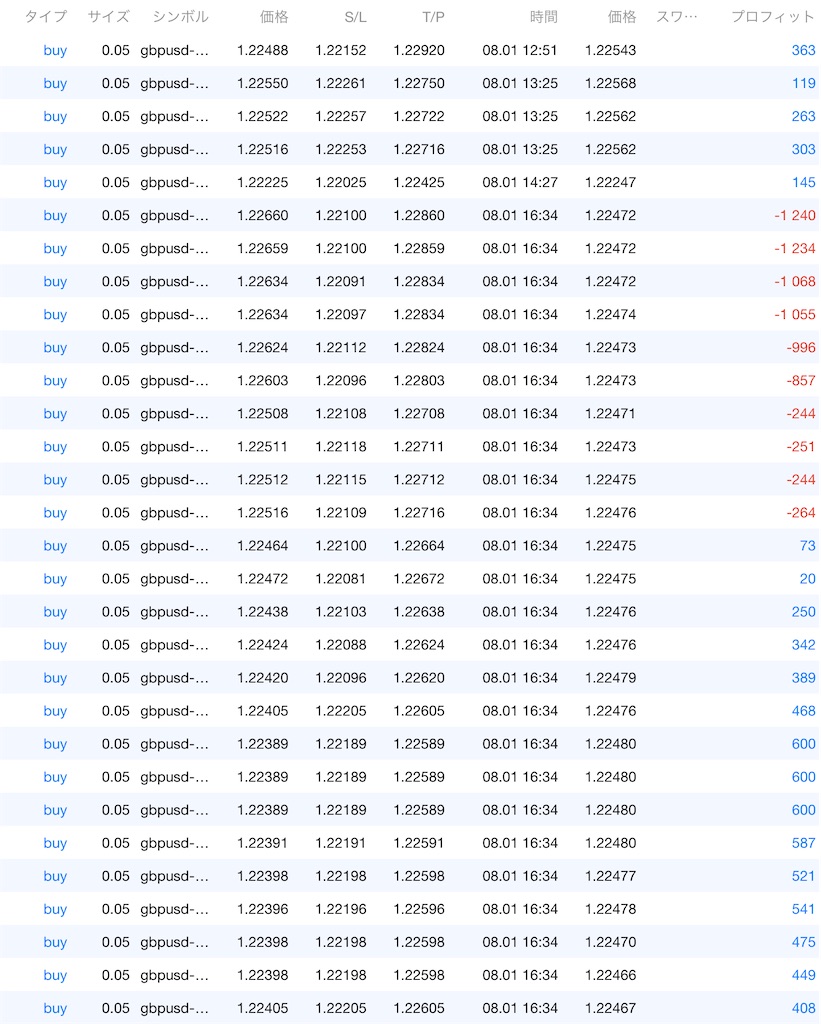Sort by the プロフィット column header
This screenshot has width=821, height=1024.
tap(773, 17)
